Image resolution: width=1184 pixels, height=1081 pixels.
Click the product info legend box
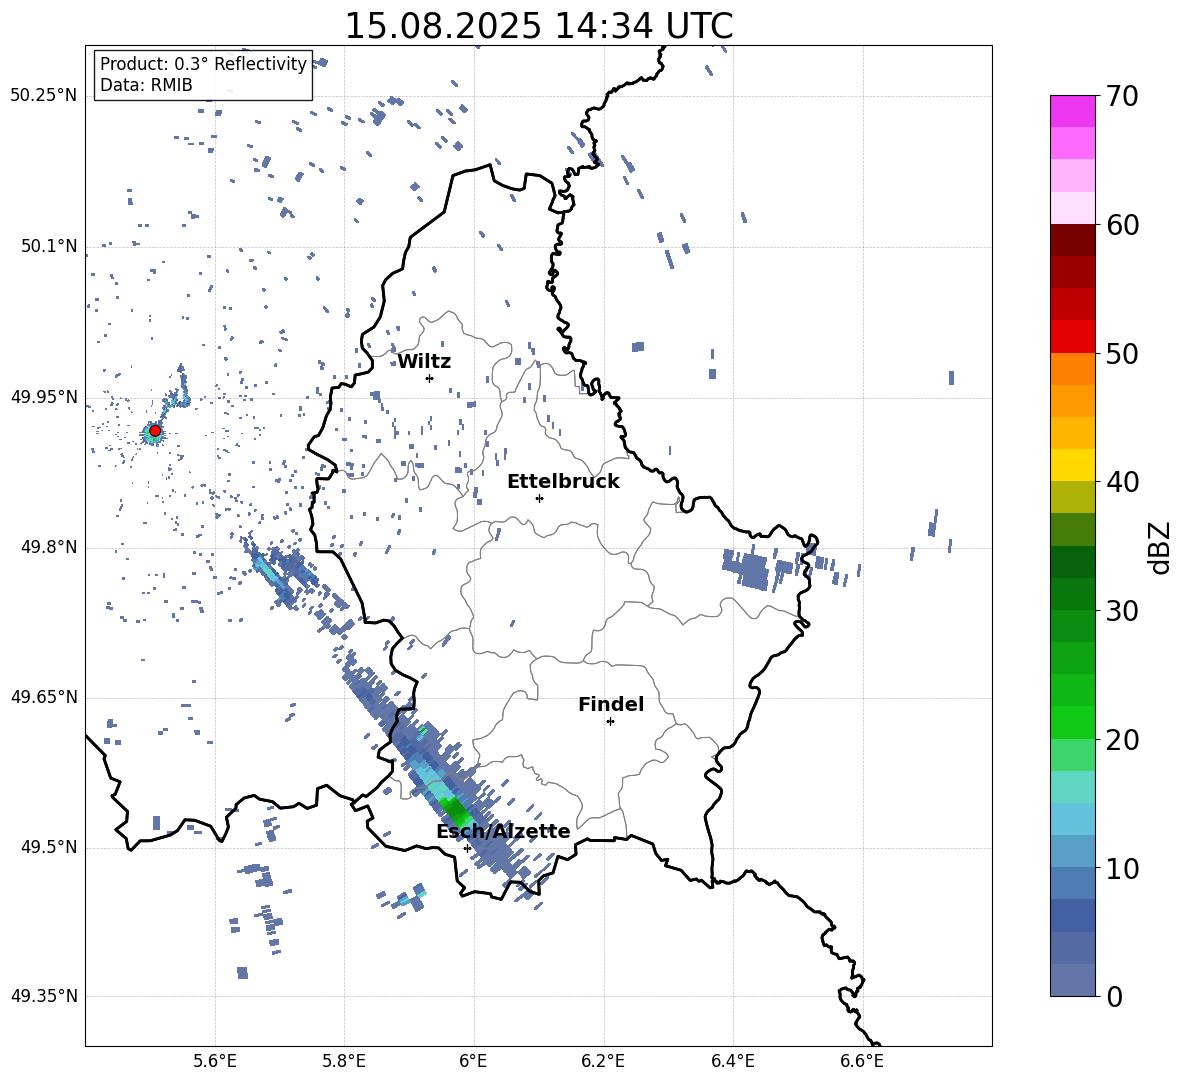pos(203,74)
